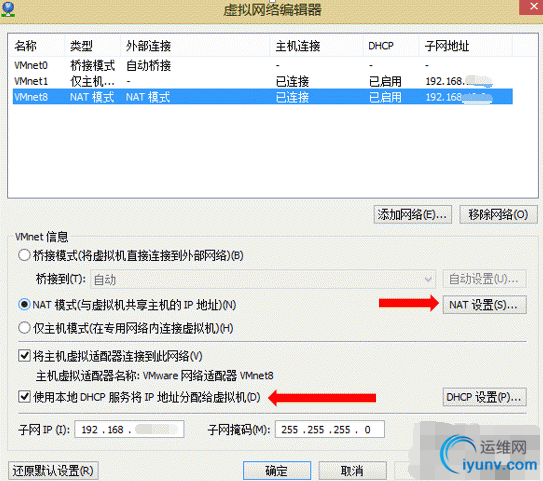The height and width of the screenshot is (481, 543).
Task: Click the 自动设置(U)... button
Action: [x=484, y=279]
